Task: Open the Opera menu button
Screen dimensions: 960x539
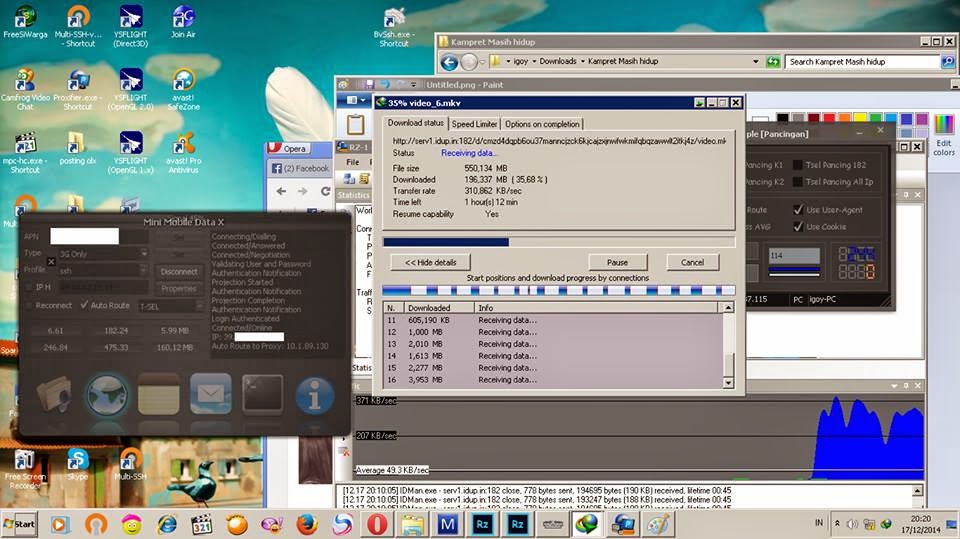Action: 288,148
